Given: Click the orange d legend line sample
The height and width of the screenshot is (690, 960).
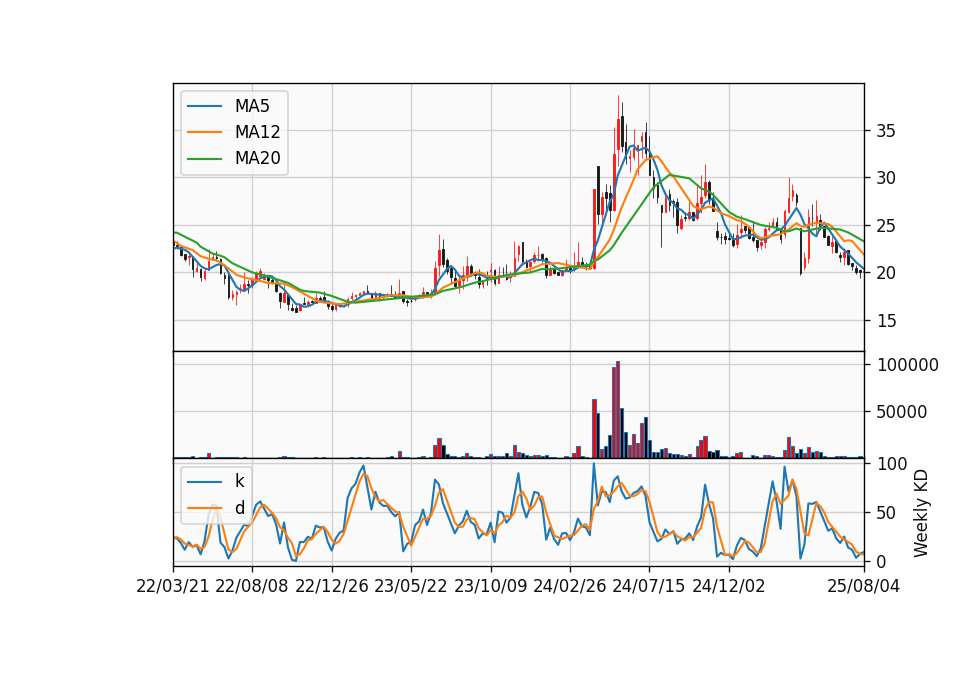Looking at the screenshot, I should coord(204,508).
